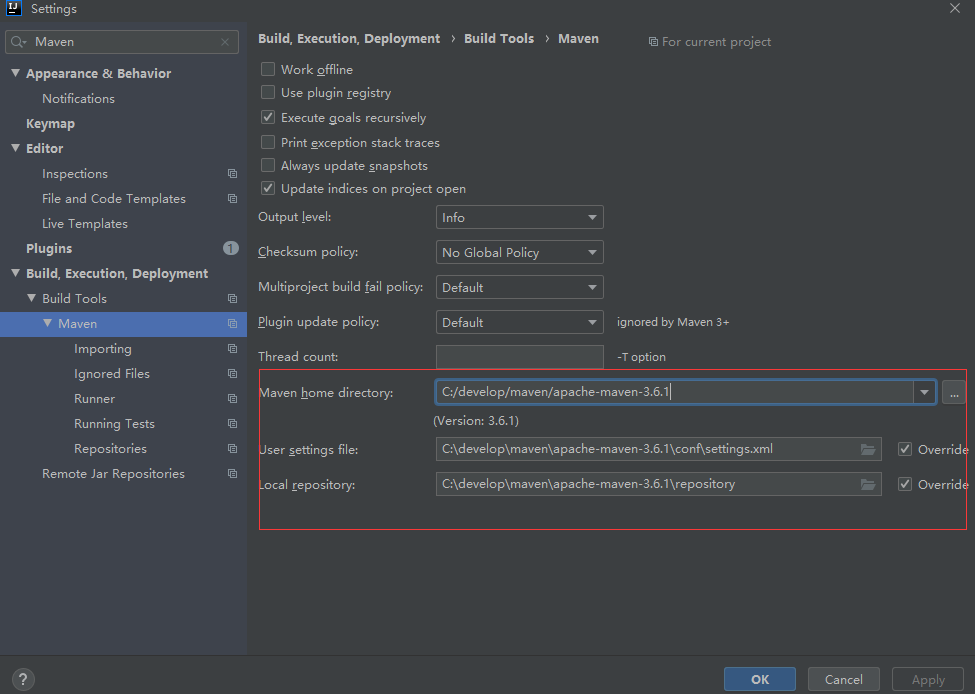Select Importing under Maven
The height and width of the screenshot is (694, 975).
point(103,348)
